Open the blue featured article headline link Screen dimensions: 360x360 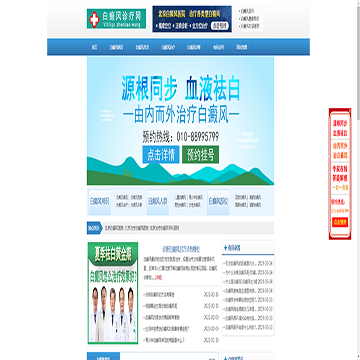(181, 249)
